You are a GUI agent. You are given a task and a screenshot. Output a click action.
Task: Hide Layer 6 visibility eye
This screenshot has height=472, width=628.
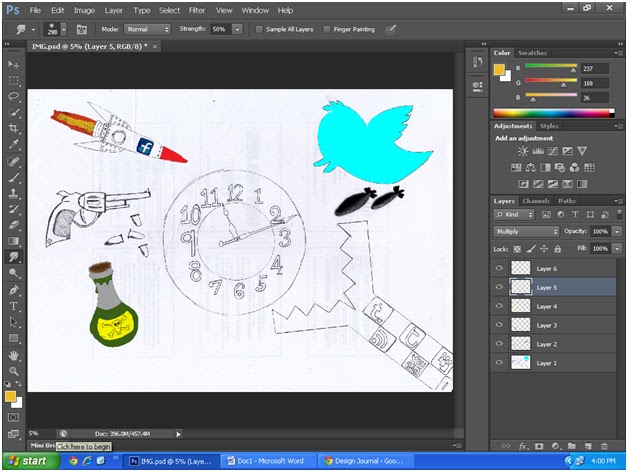coord(499,268)
